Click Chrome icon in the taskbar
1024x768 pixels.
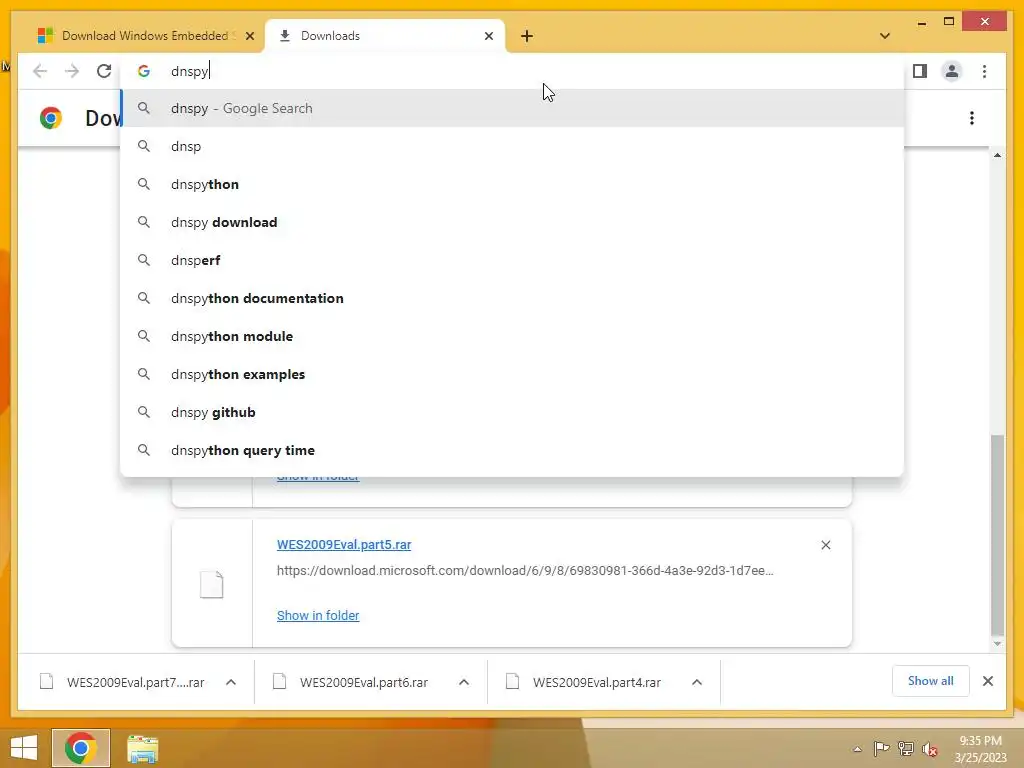(81, 748)
